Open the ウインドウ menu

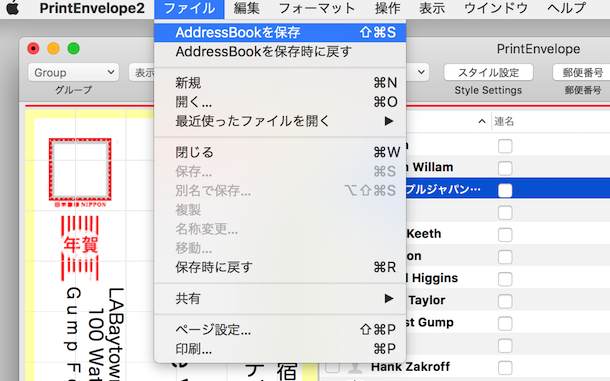click(496, 8)
